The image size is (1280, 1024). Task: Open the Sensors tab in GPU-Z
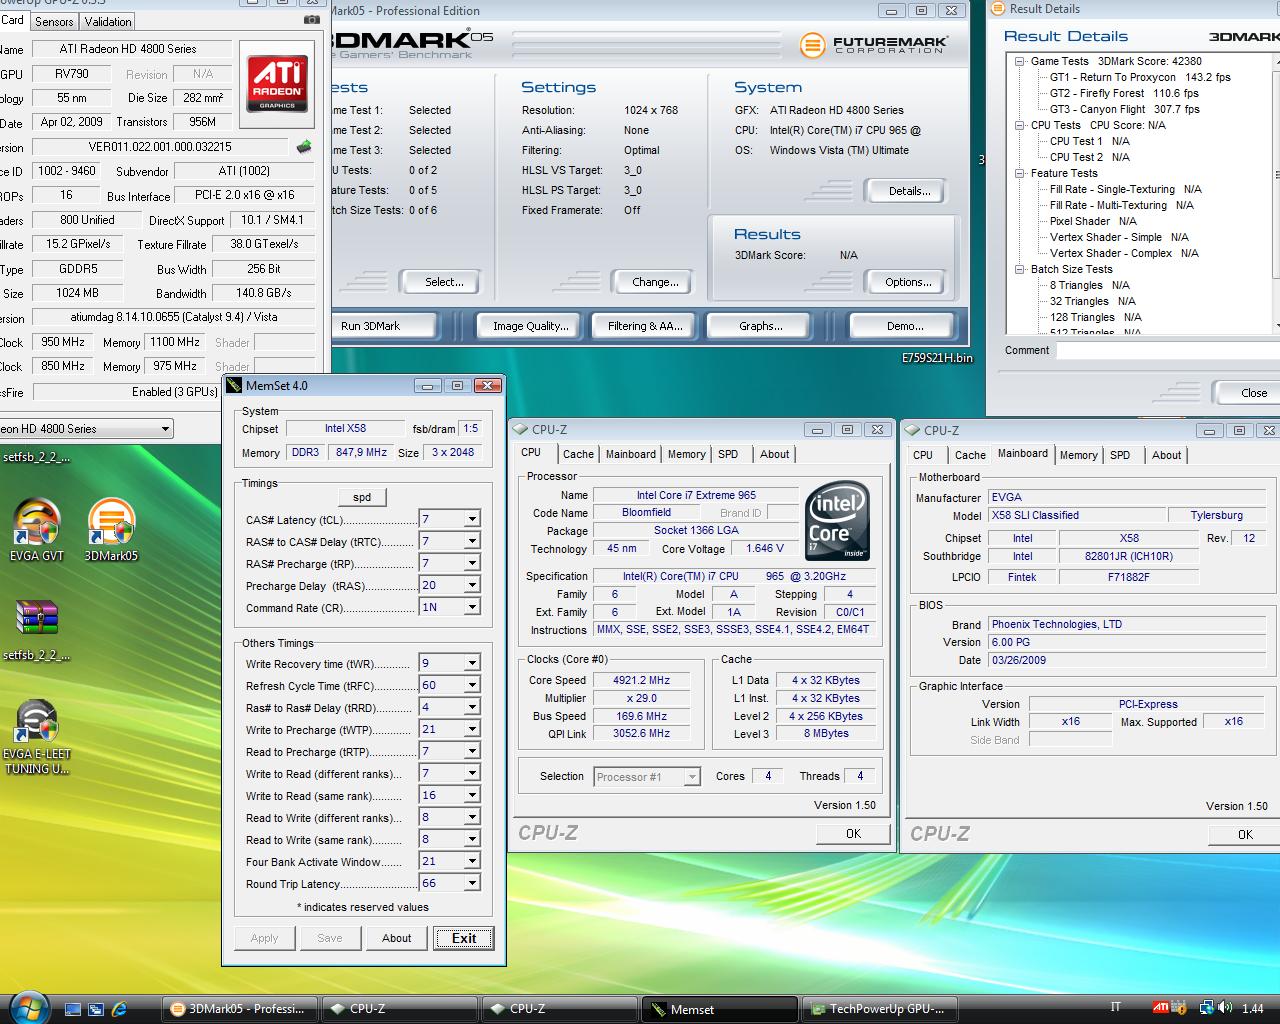(x=54, y=21)
